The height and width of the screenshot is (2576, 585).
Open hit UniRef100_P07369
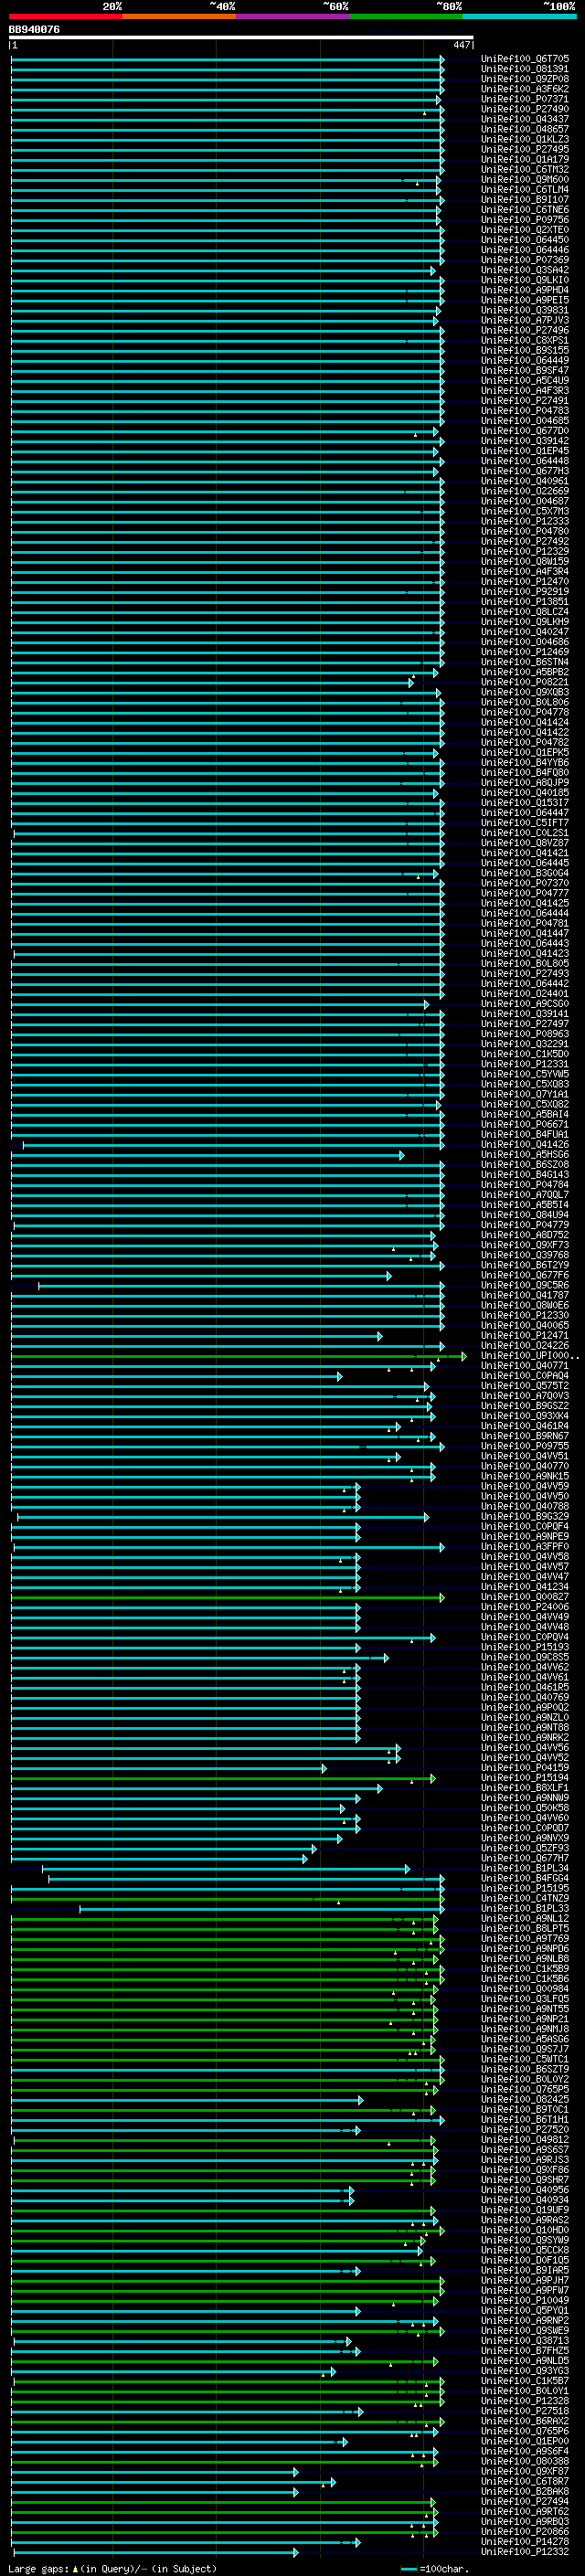pos(525,260)
